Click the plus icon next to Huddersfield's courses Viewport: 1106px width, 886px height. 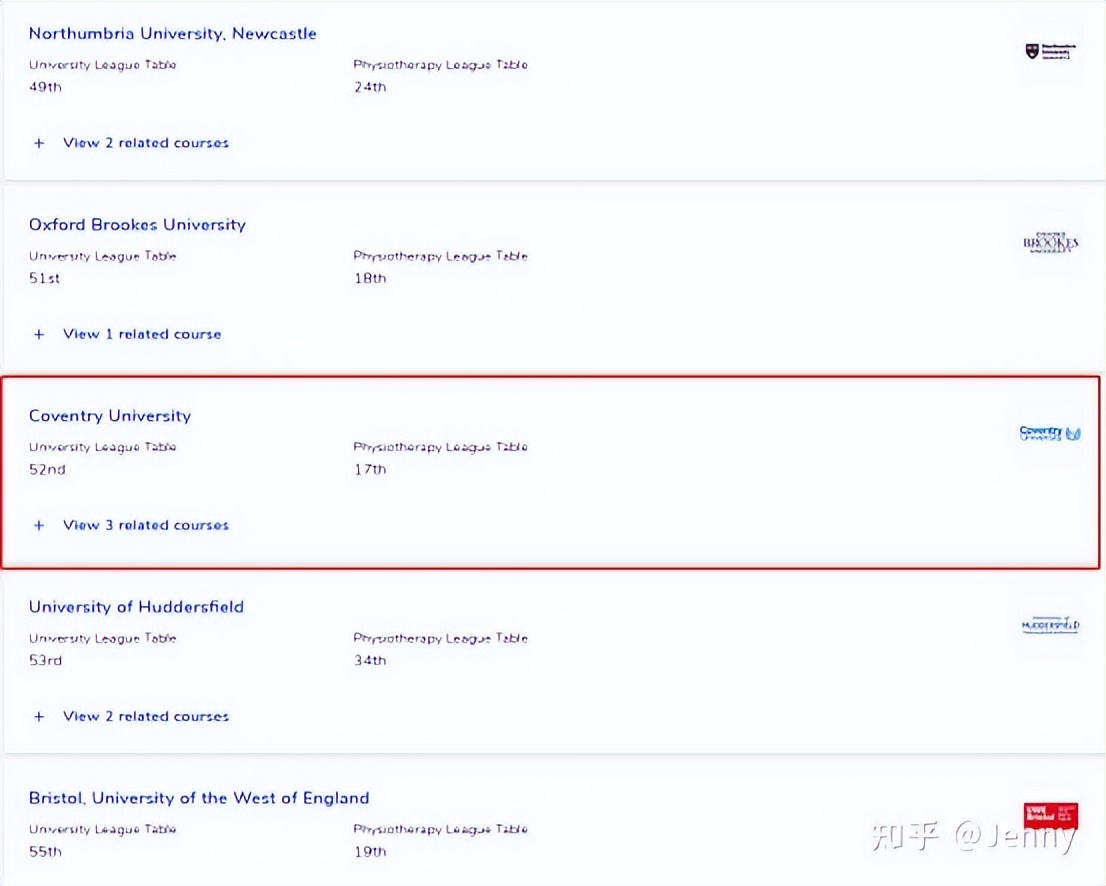(x=39, y=715)
